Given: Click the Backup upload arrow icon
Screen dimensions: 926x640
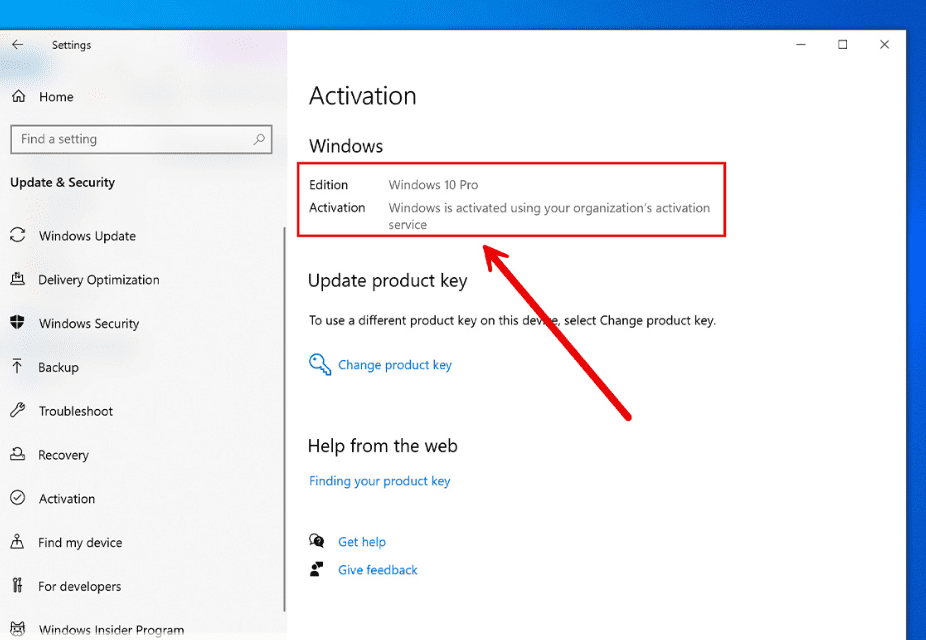Looking at the screenshot, I should [17, 367].
